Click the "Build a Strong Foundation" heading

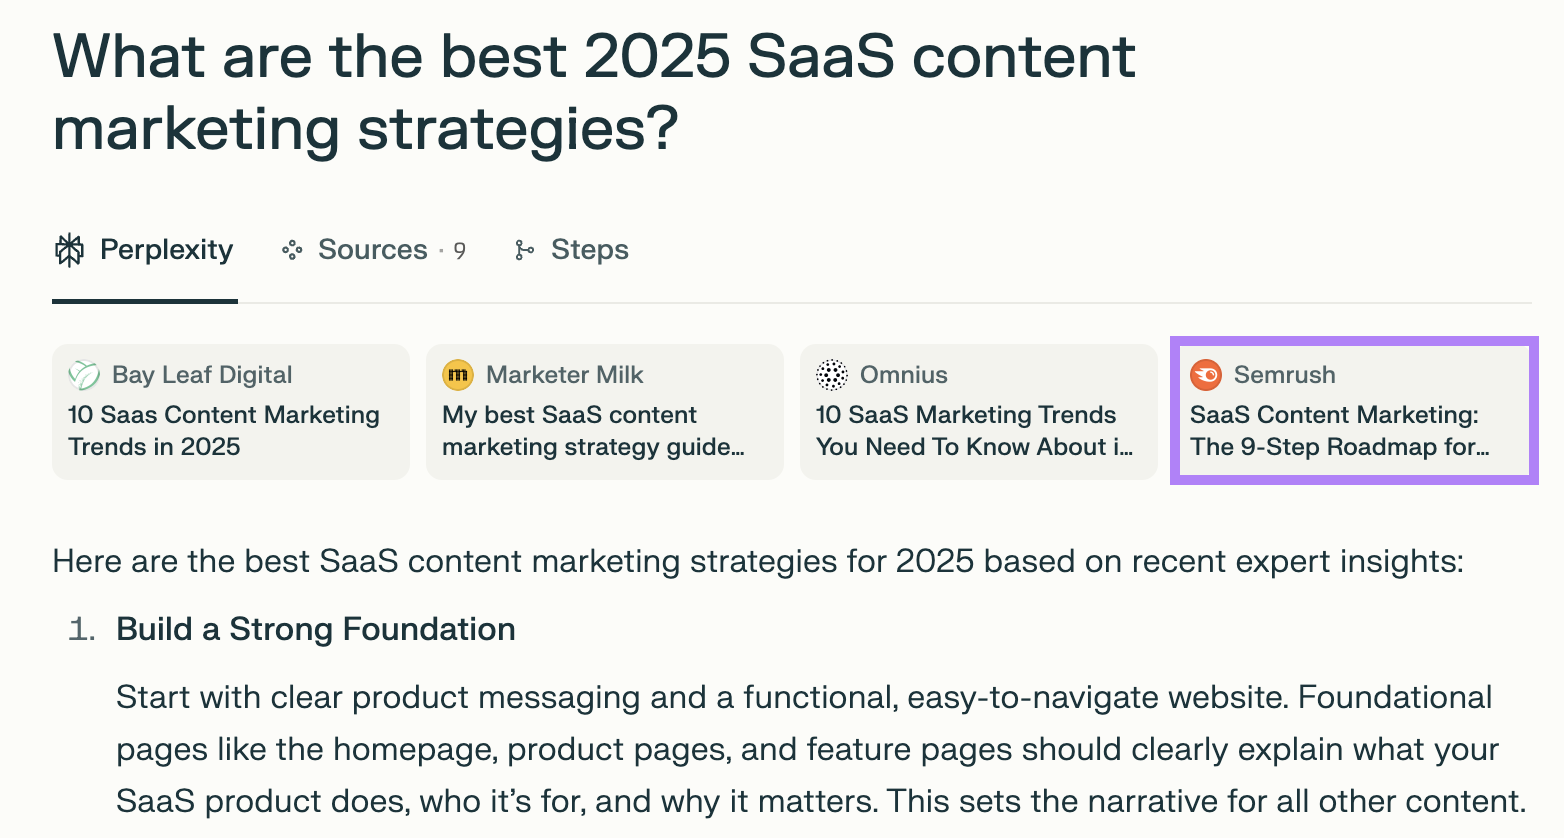click(x=316, y=629)
